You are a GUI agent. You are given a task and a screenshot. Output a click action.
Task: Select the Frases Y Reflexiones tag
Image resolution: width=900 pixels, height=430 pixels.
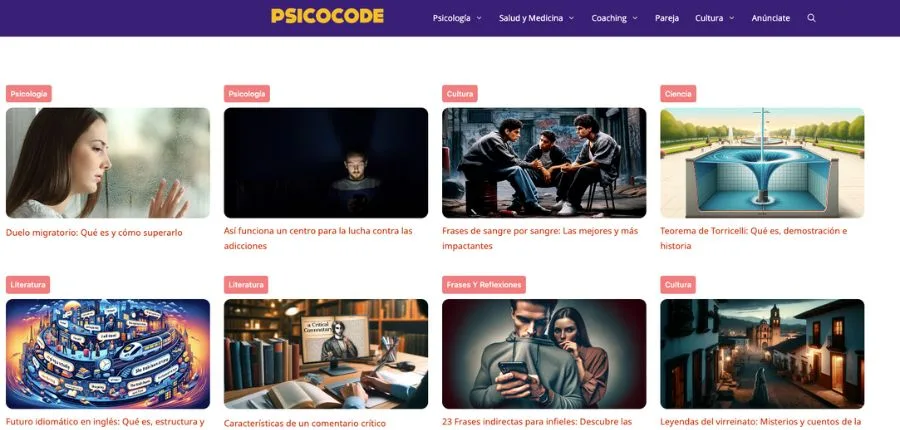(x=484, y=285)
